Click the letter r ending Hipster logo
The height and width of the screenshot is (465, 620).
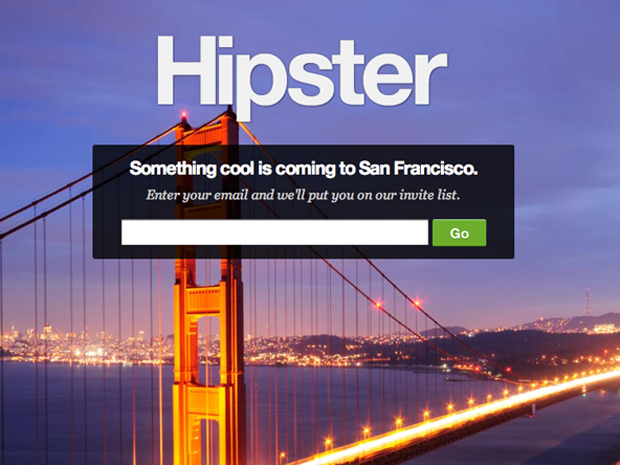[x=431, y=77]
